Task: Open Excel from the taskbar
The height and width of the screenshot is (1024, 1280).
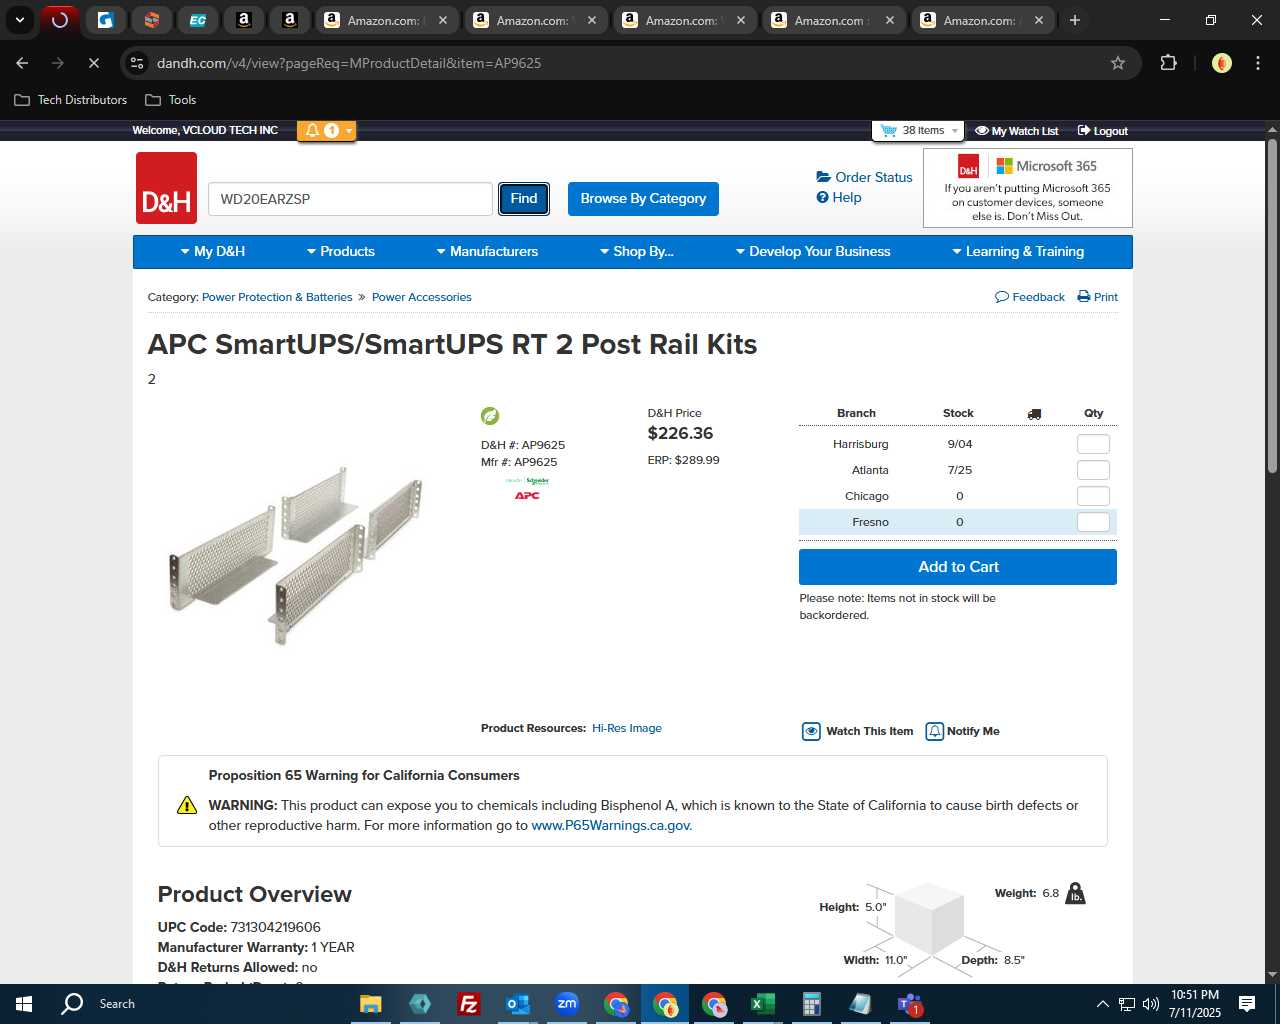Action: [762, 1004]
